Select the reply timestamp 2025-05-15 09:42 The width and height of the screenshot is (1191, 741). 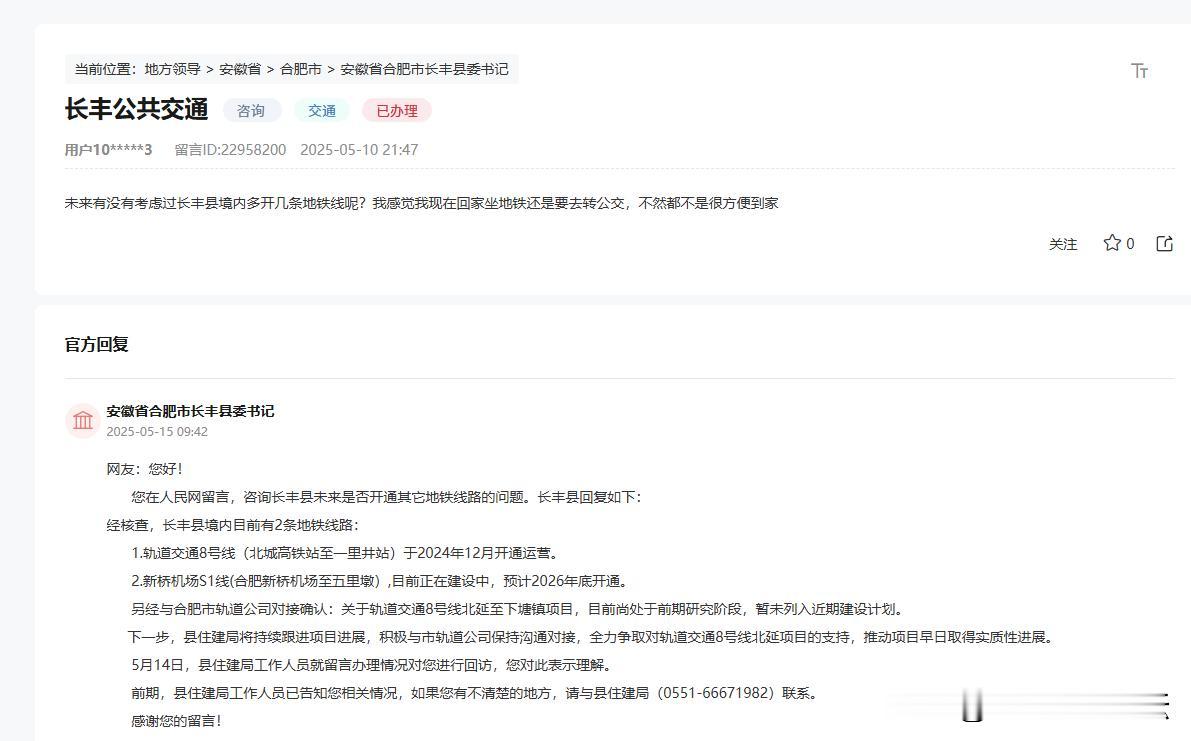[157, 431]
